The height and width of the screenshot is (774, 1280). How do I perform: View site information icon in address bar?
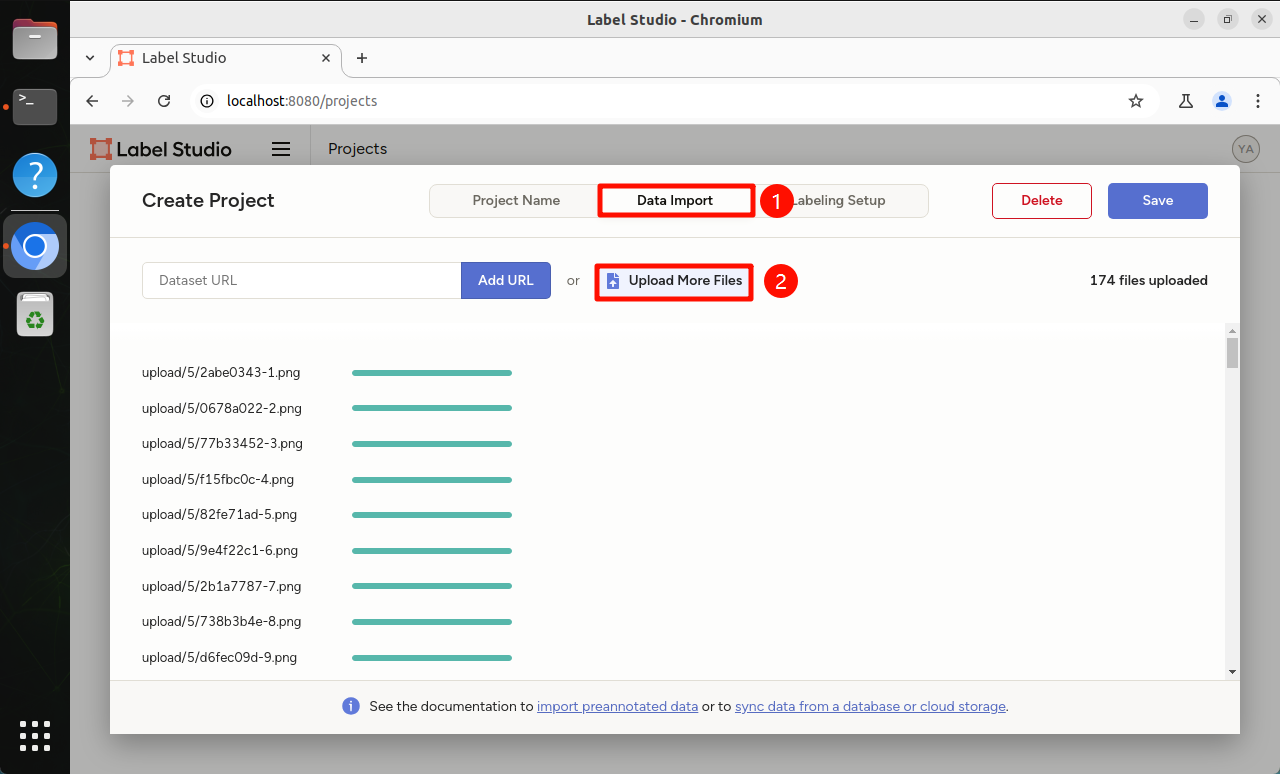tap(207, 101)
